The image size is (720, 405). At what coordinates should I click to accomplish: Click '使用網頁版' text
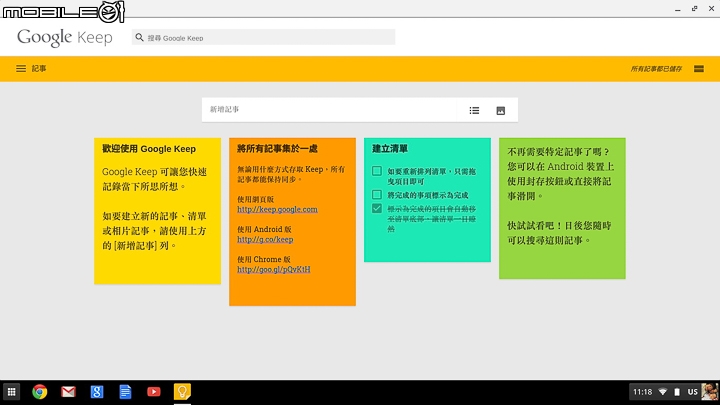coord(255,199)
